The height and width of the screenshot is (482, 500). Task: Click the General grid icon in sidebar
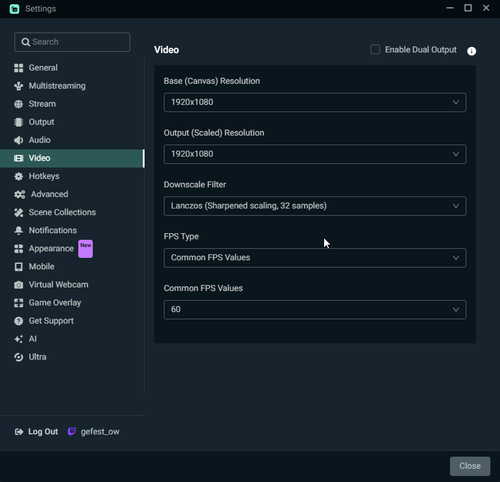click(x=19, y=68)
